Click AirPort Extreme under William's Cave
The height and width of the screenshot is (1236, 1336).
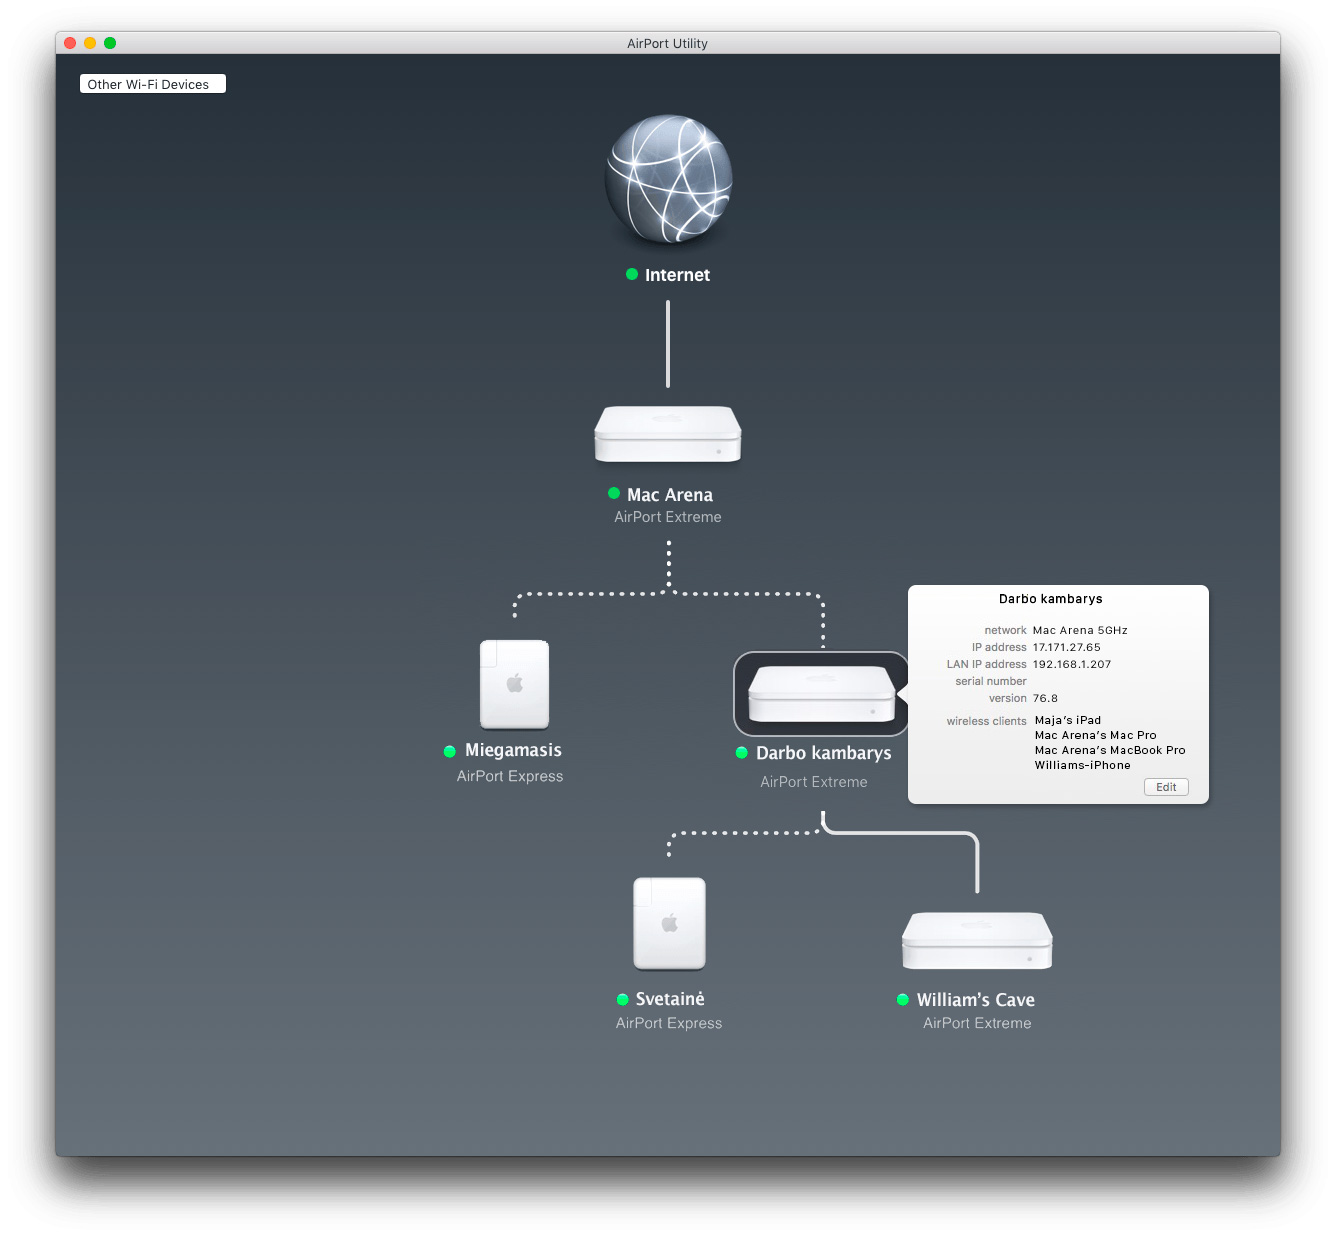[977, 1023]
